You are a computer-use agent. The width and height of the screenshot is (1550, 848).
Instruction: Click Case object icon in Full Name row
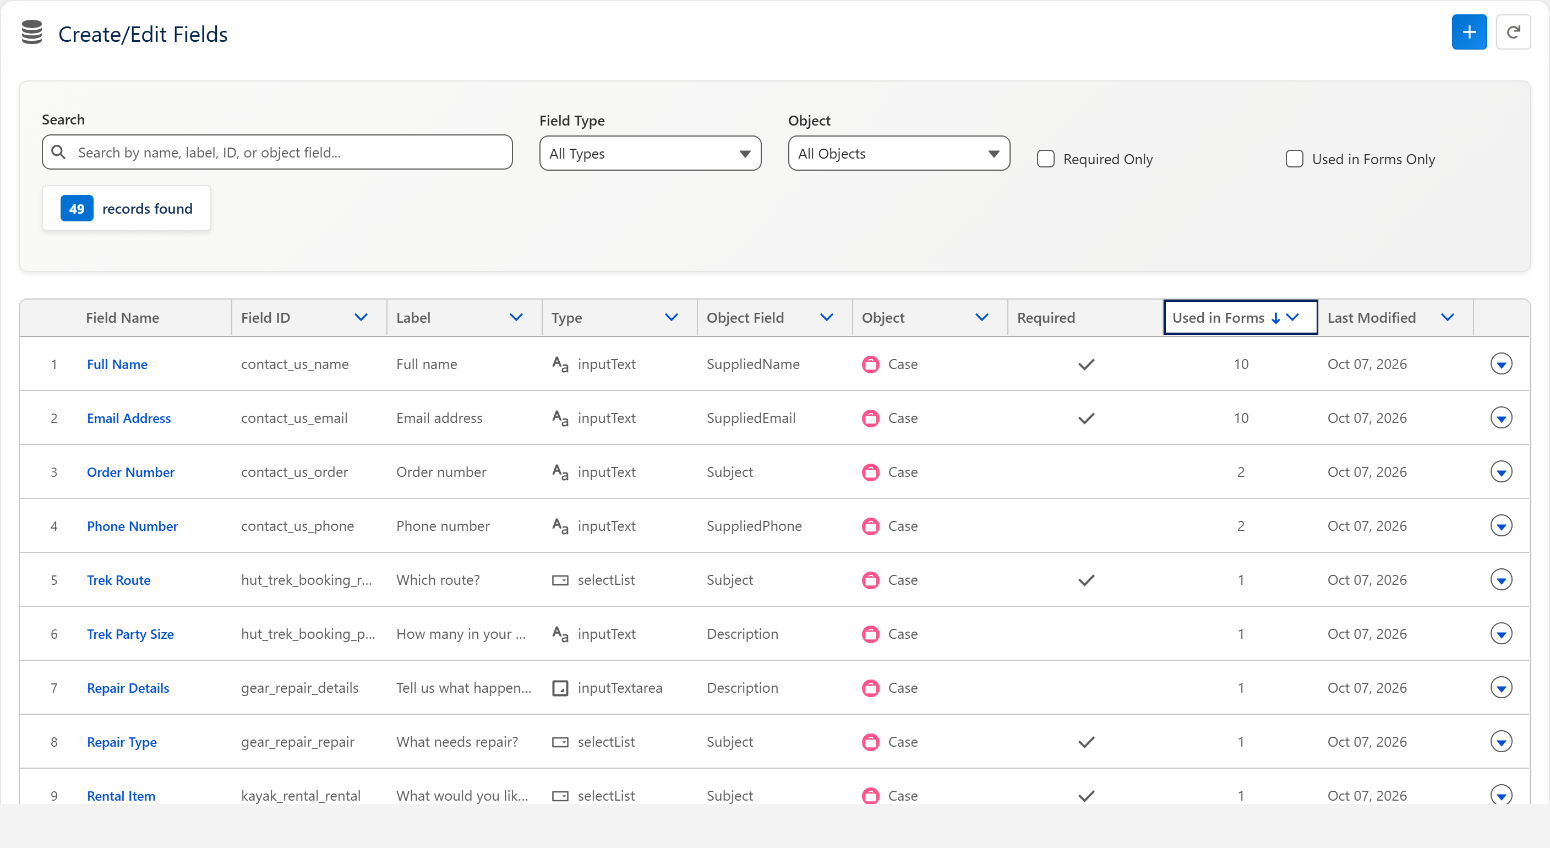pyautogui.click(x=871, y=364)
